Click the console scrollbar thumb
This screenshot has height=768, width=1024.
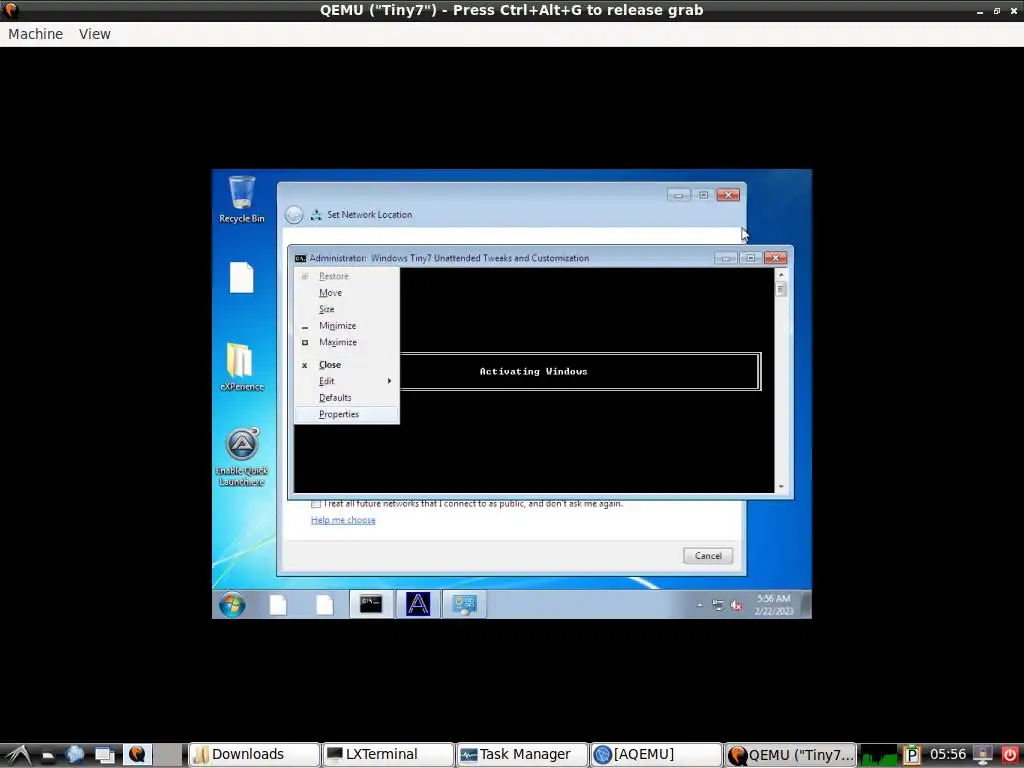pos(780,289)
